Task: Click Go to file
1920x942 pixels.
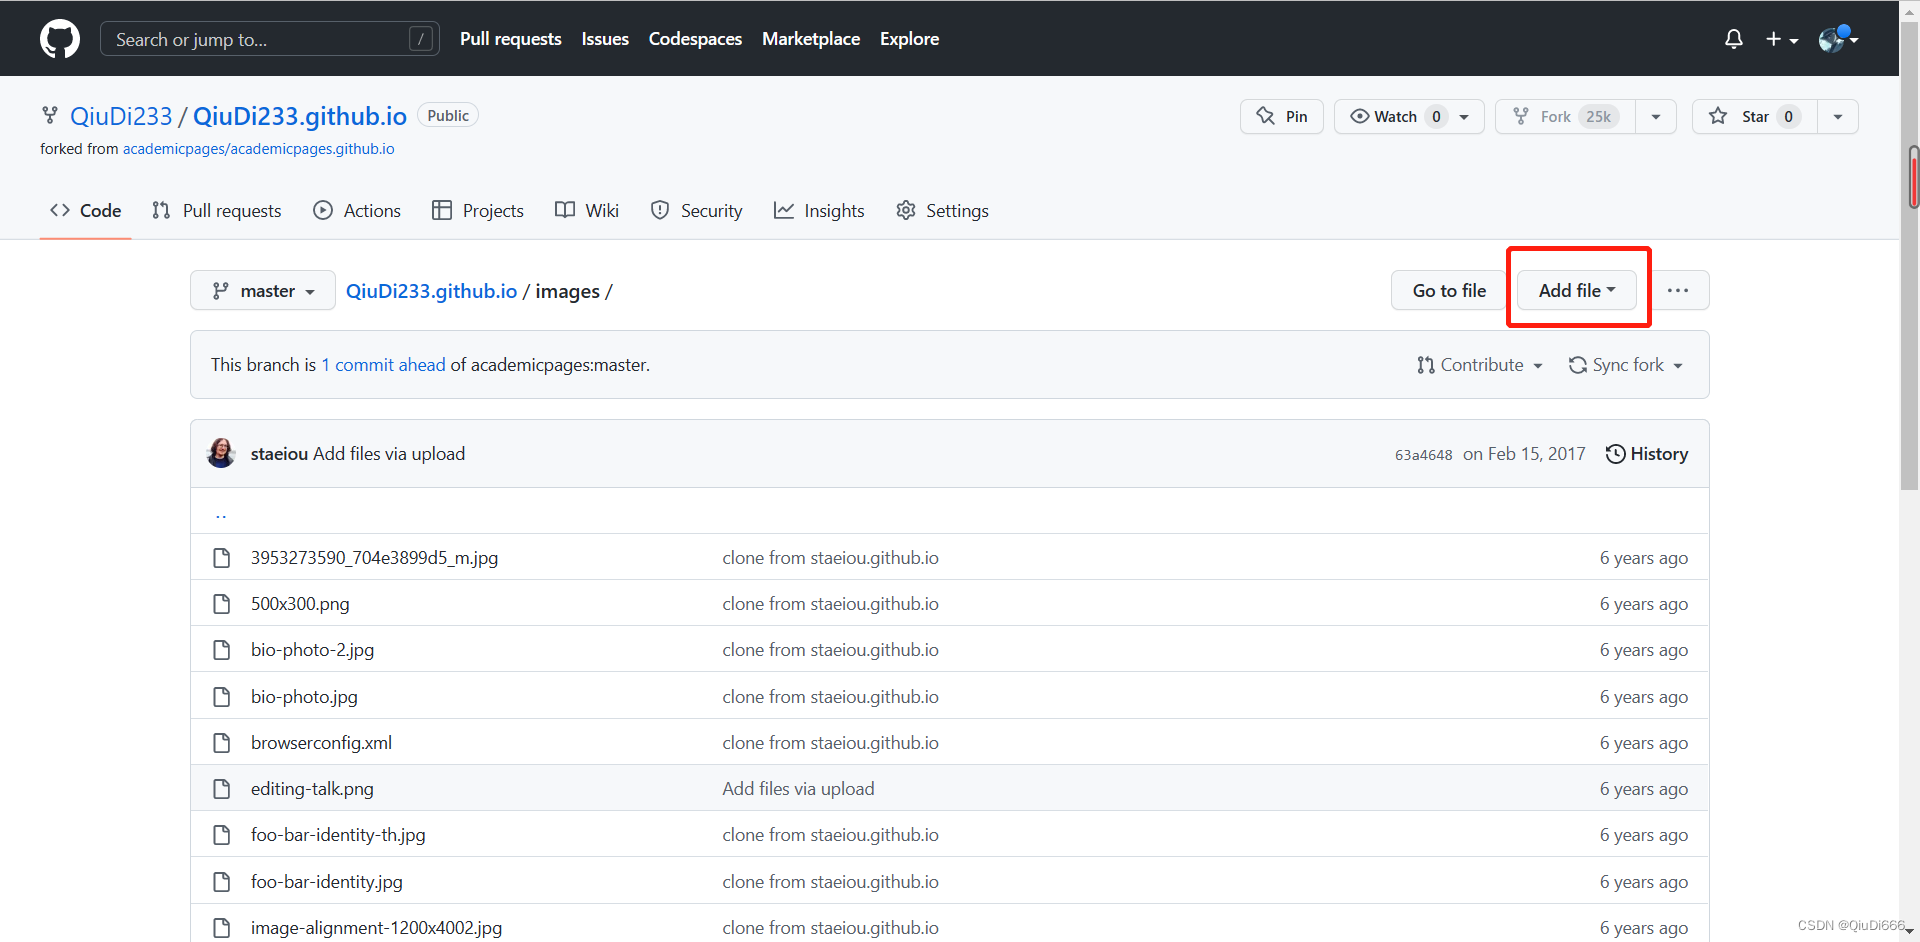Action: click(1449, 291)
